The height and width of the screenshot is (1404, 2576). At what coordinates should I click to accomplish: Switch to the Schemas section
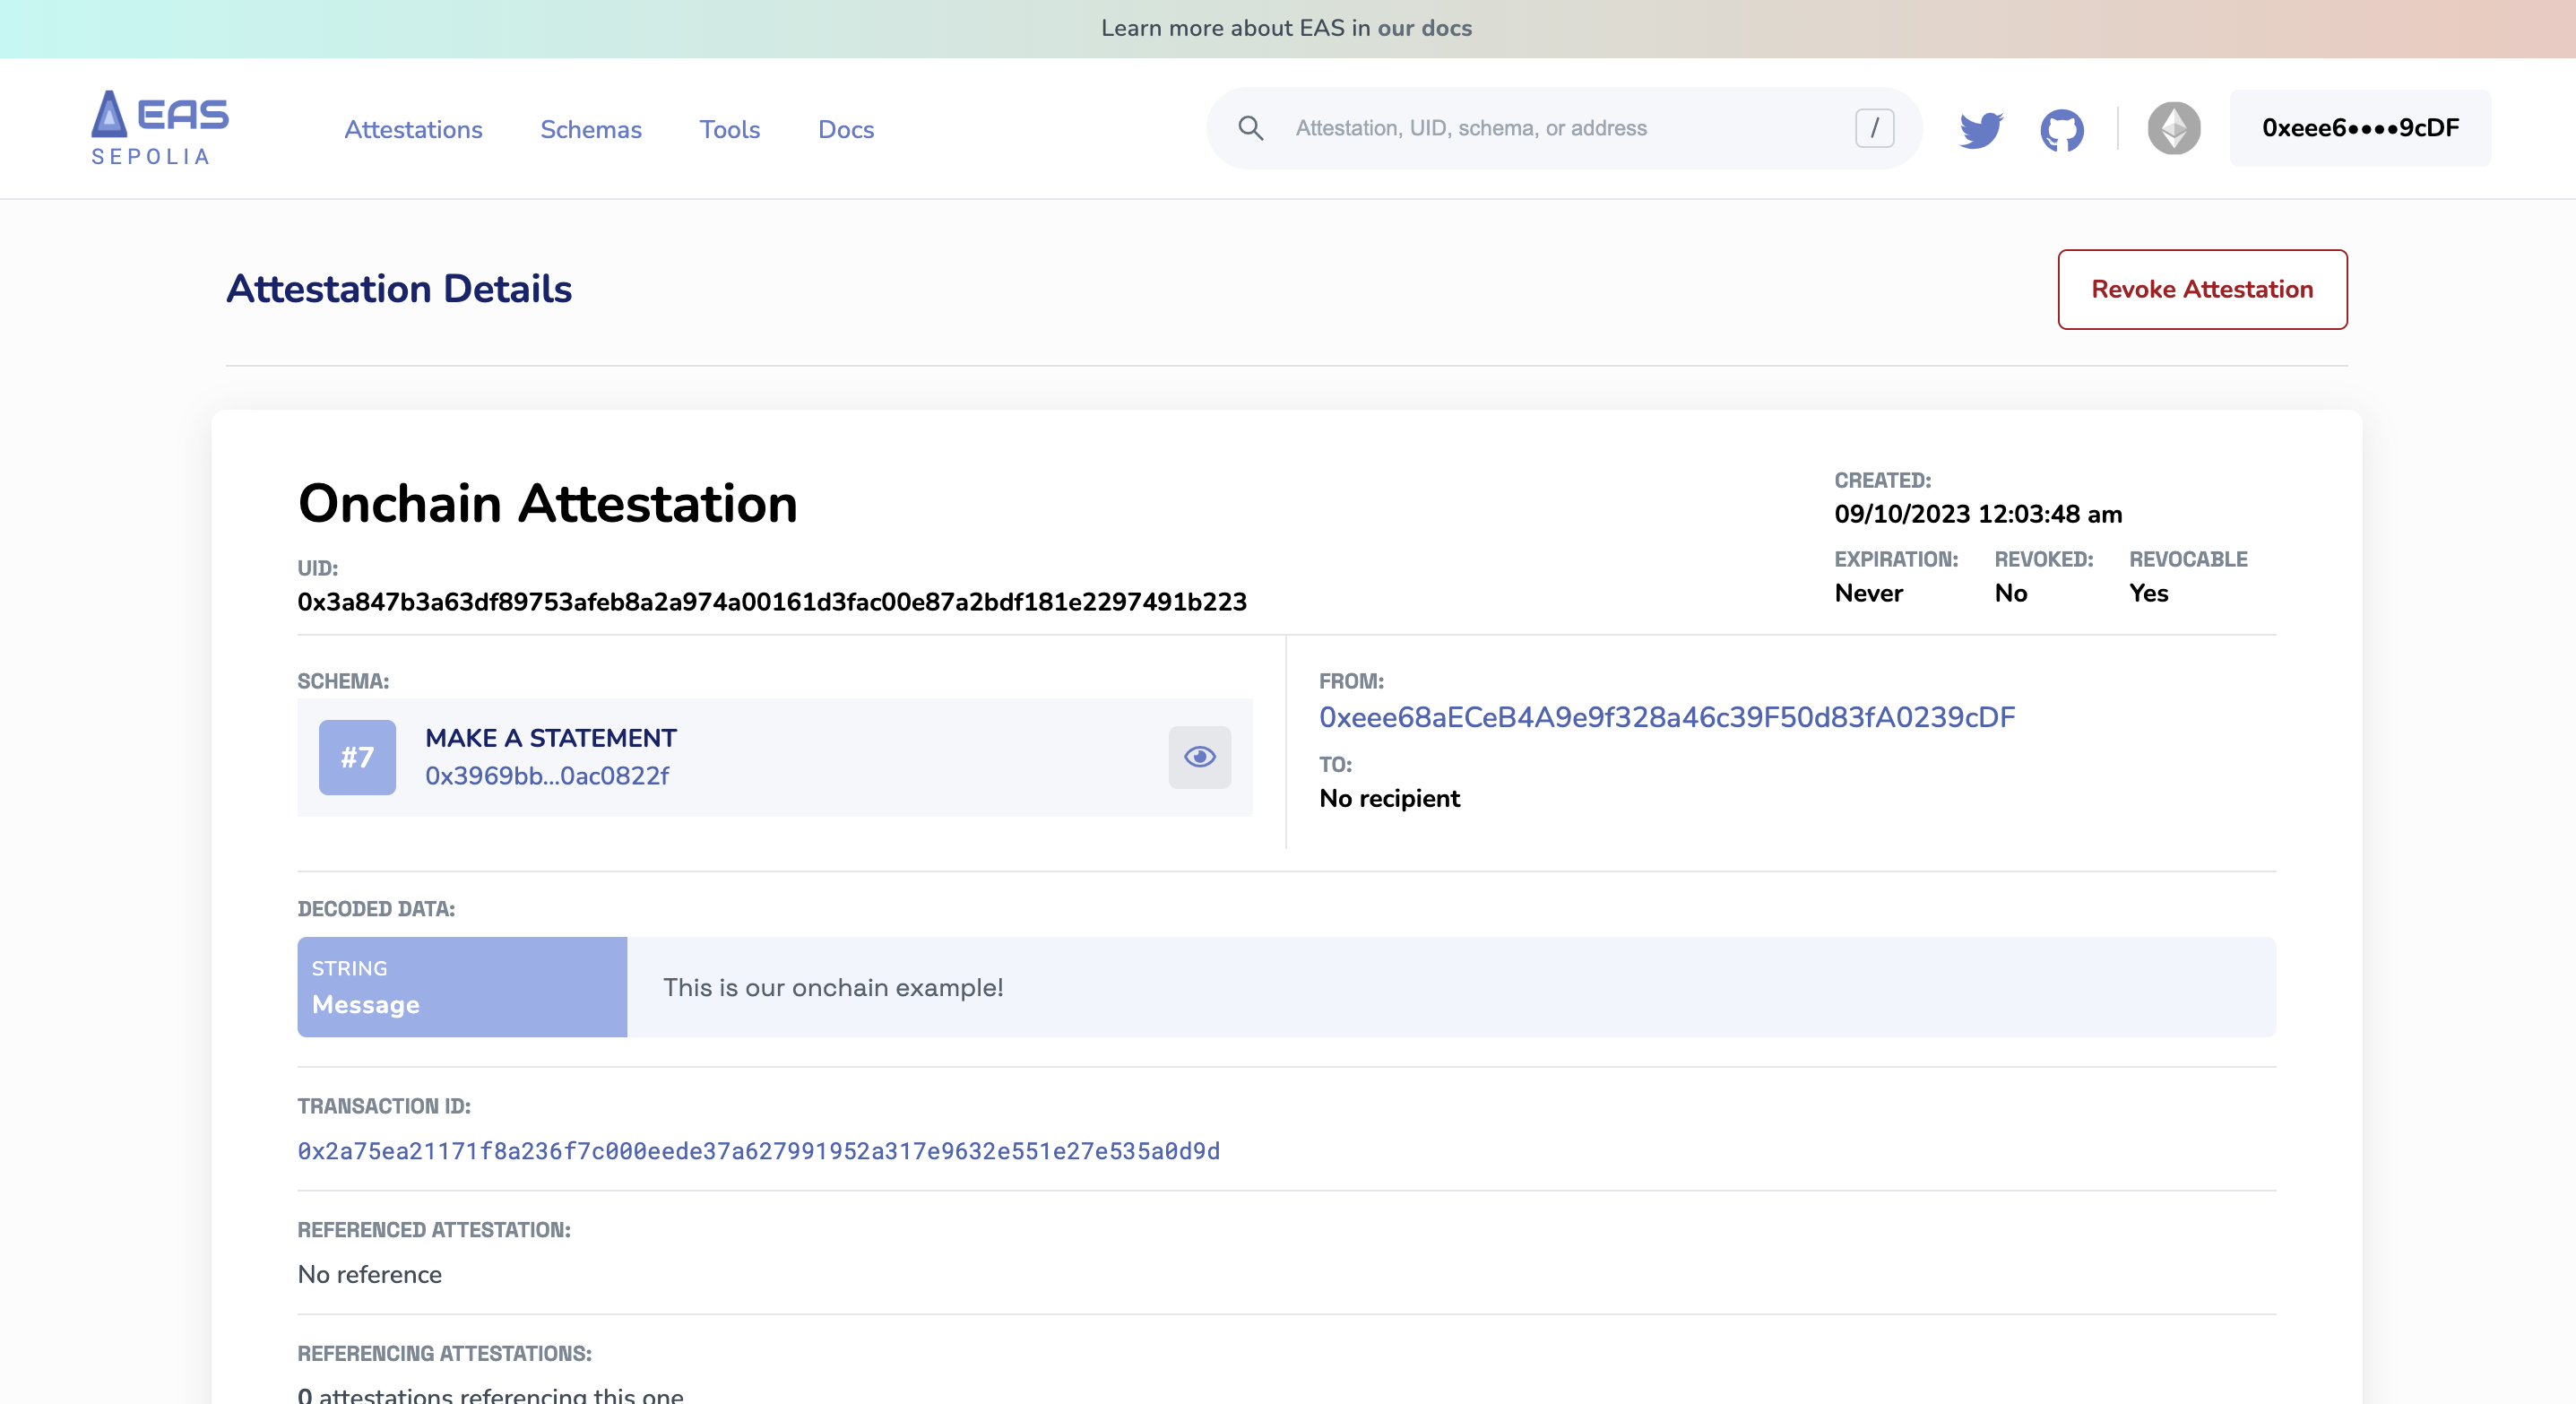point(590,129)
